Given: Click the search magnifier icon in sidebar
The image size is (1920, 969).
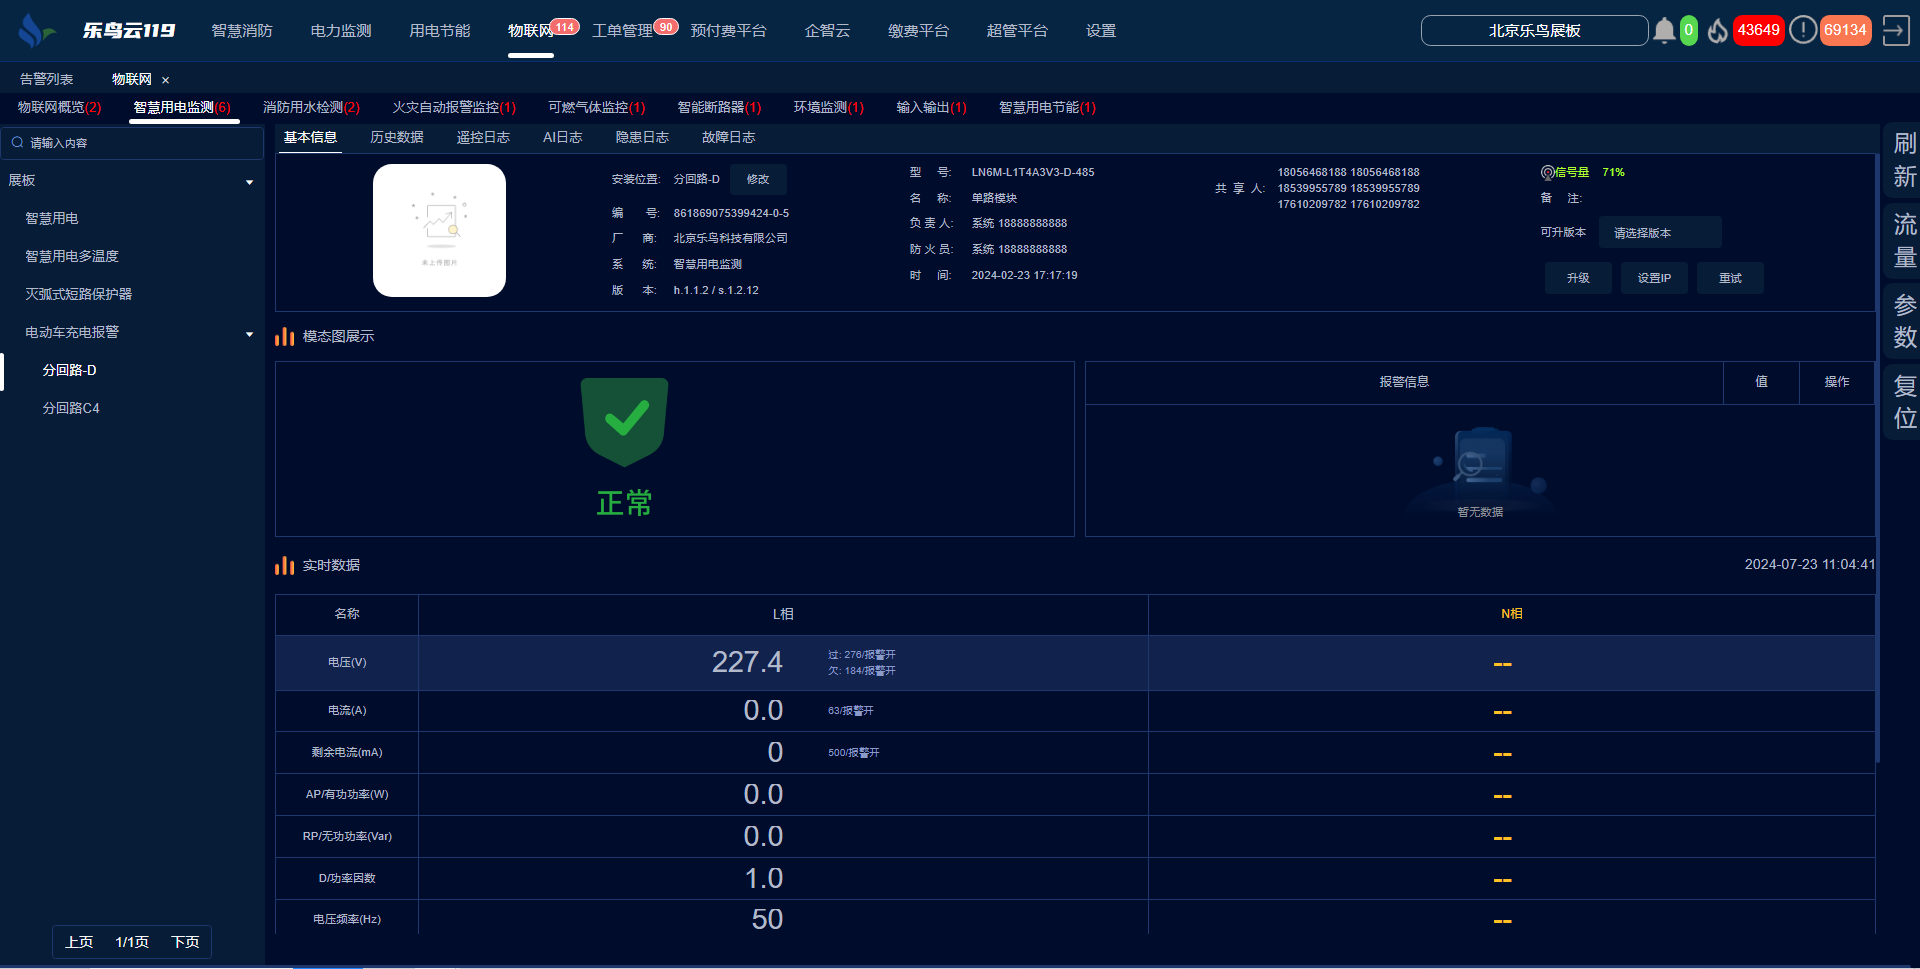Looking at the screenshot, I should pyautogui.click(x=17, y=143).
